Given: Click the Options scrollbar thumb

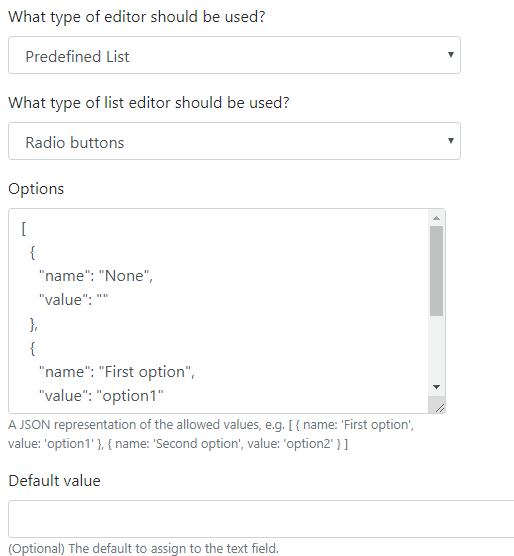Looking at the screenshot, I should (436, 271).
